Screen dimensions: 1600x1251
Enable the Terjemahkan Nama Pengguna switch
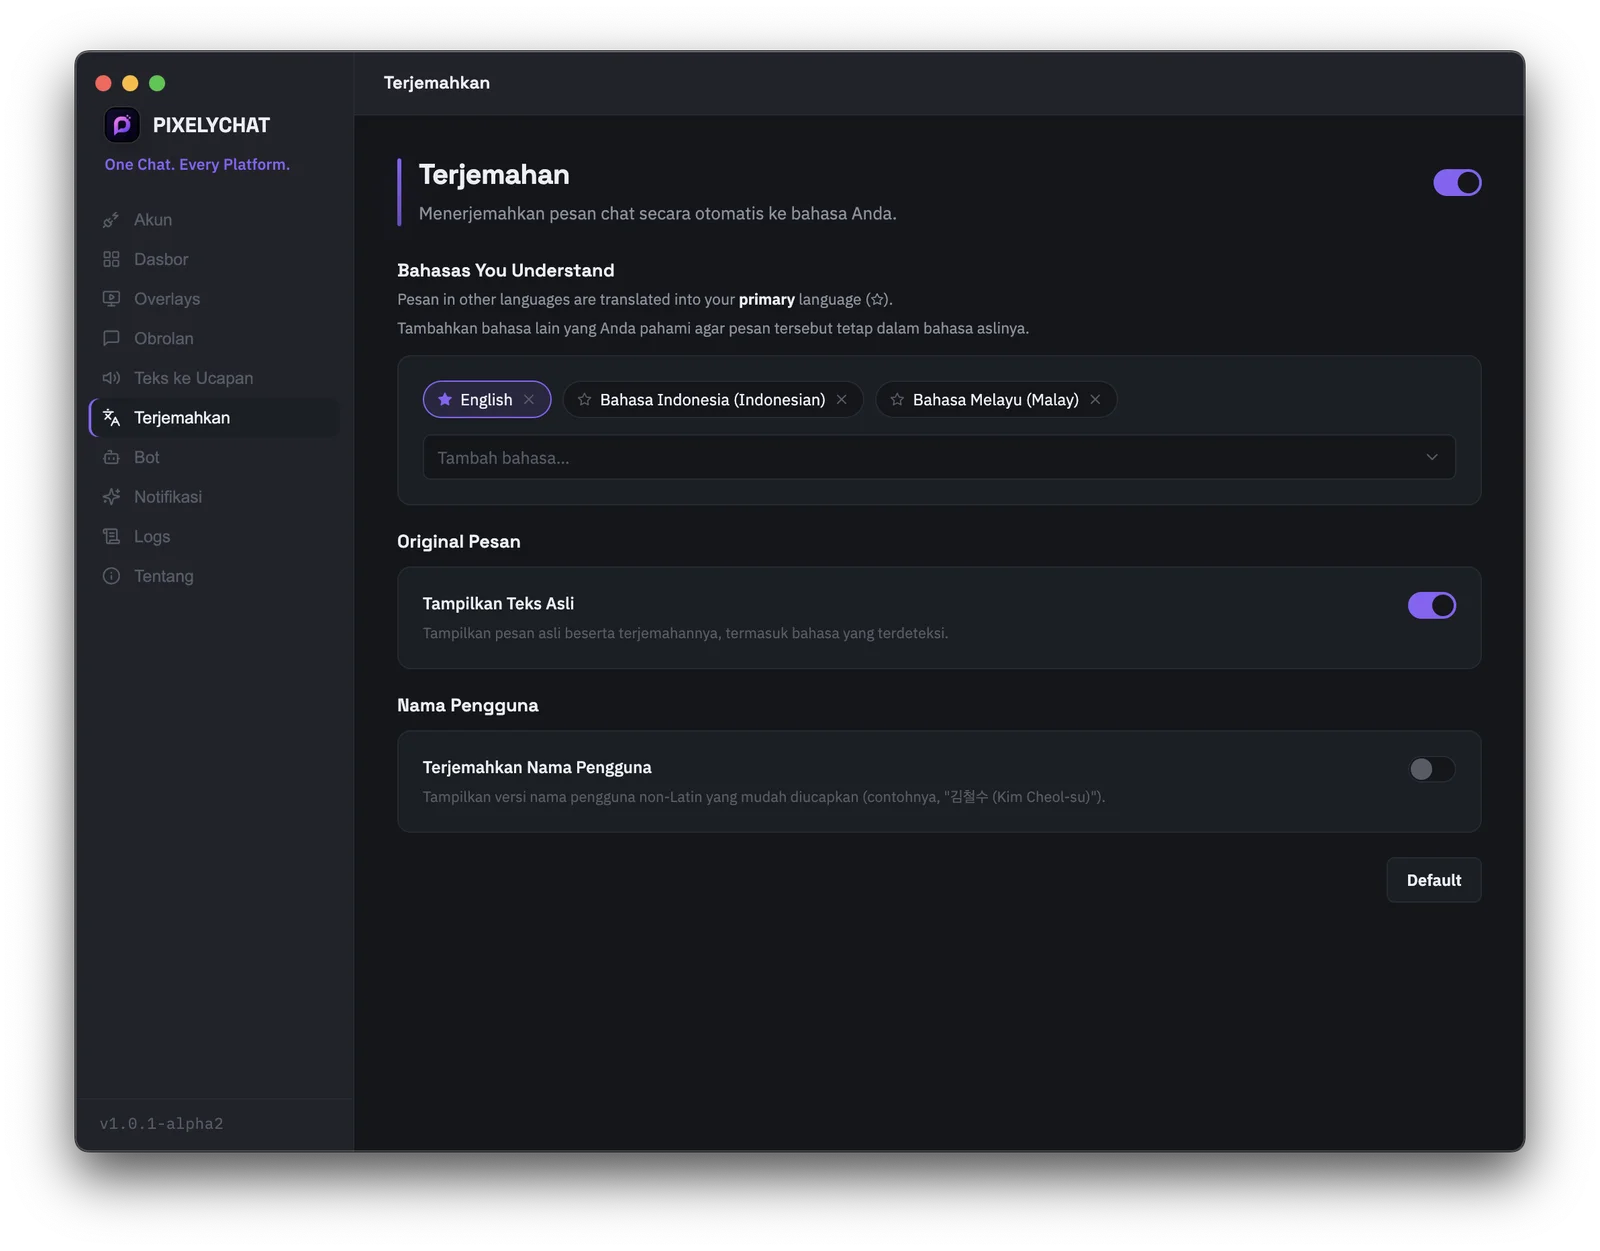(1432, 769)
